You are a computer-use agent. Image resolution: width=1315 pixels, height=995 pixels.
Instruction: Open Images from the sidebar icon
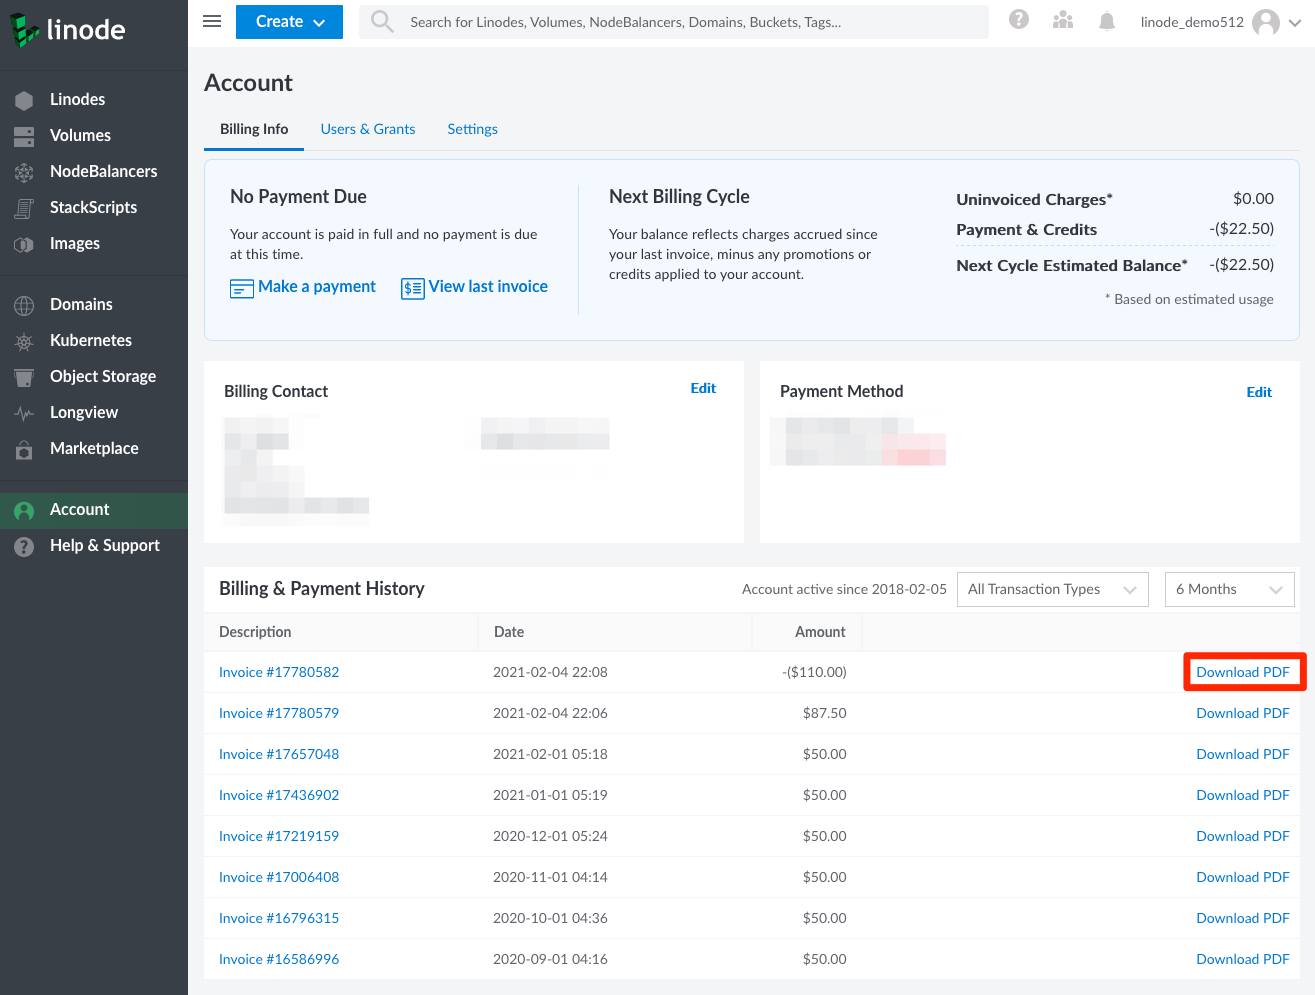coord(23,243)
